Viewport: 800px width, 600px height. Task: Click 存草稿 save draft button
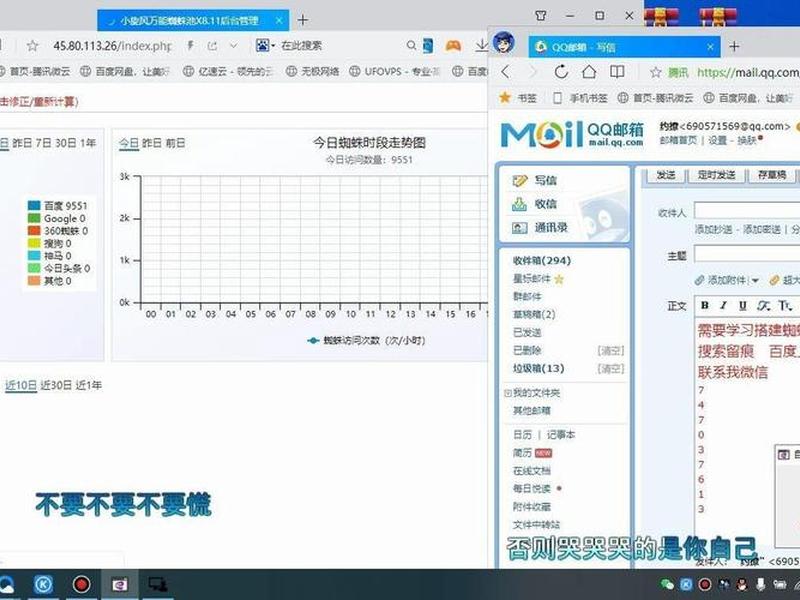771,175
